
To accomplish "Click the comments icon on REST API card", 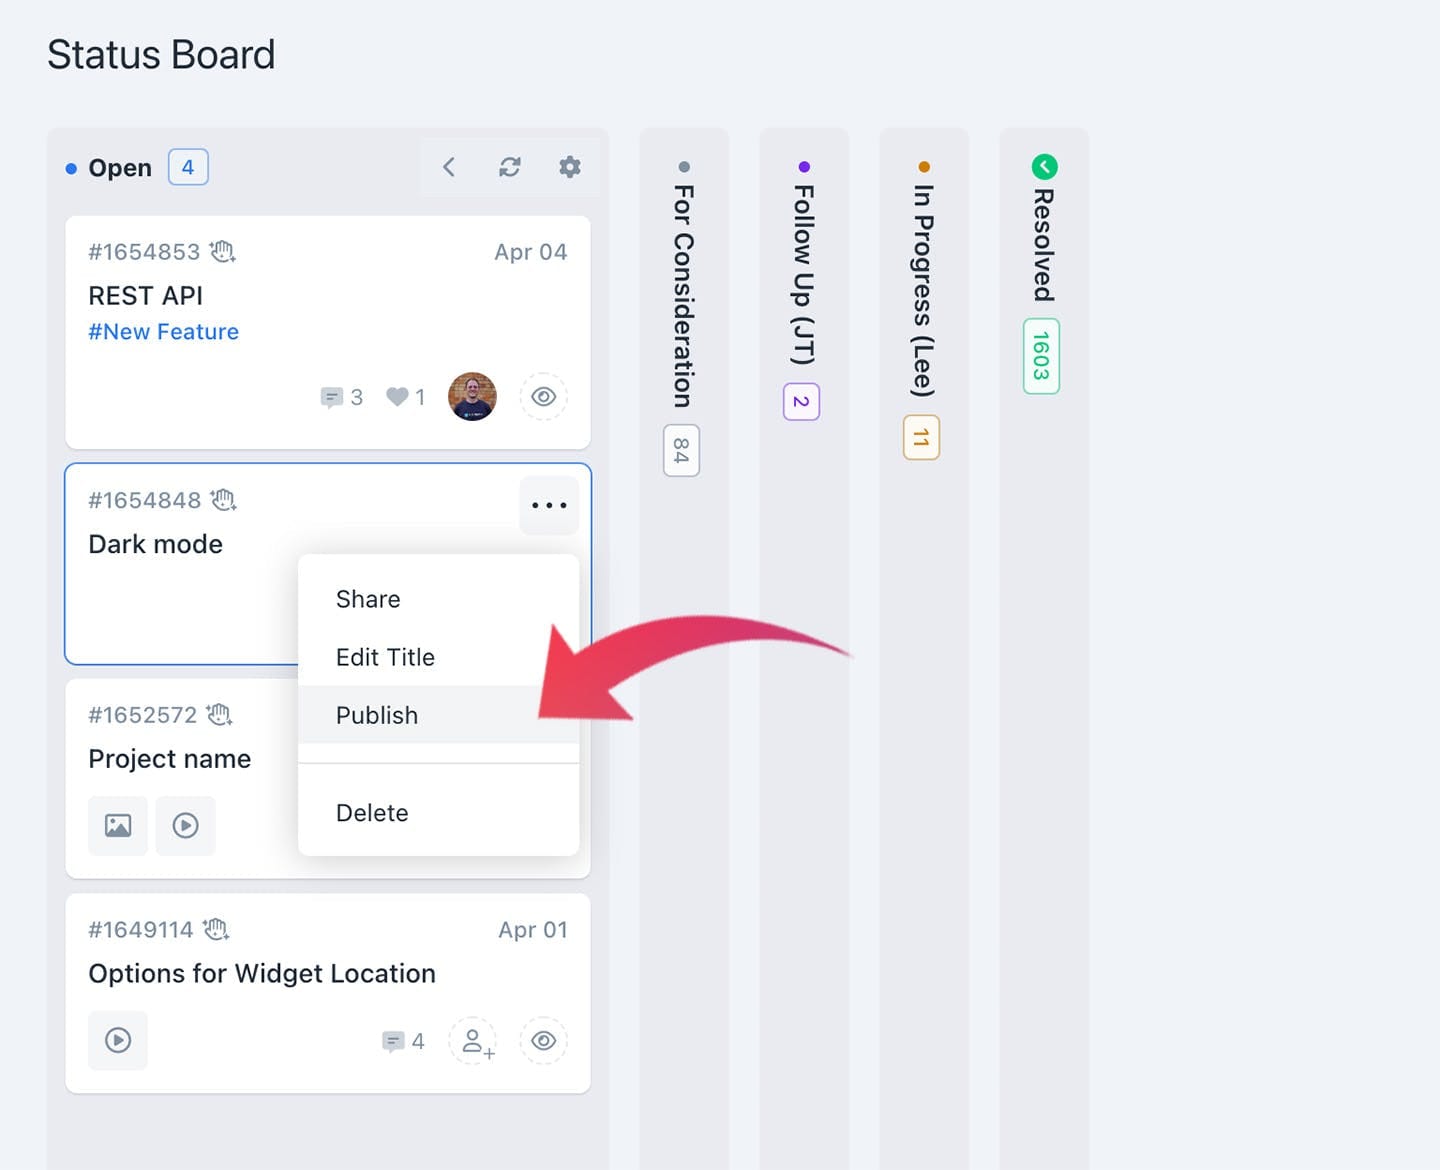I will 331,398.
